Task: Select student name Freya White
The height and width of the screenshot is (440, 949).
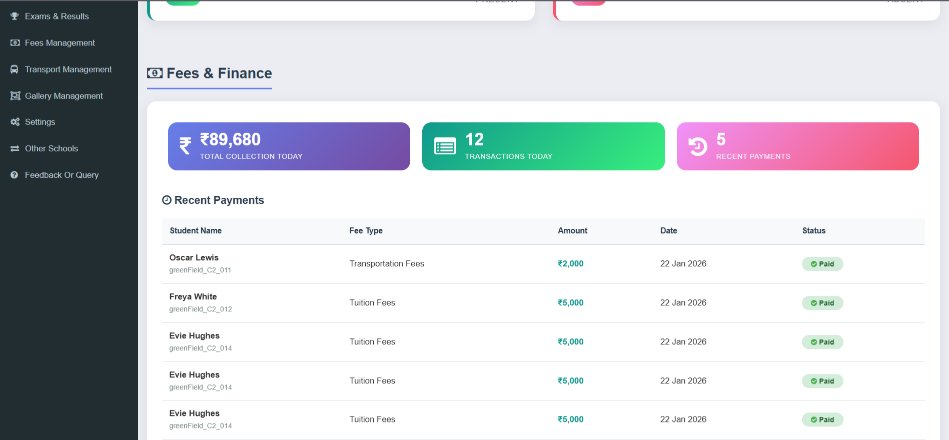Action: (x=193, y=297)
